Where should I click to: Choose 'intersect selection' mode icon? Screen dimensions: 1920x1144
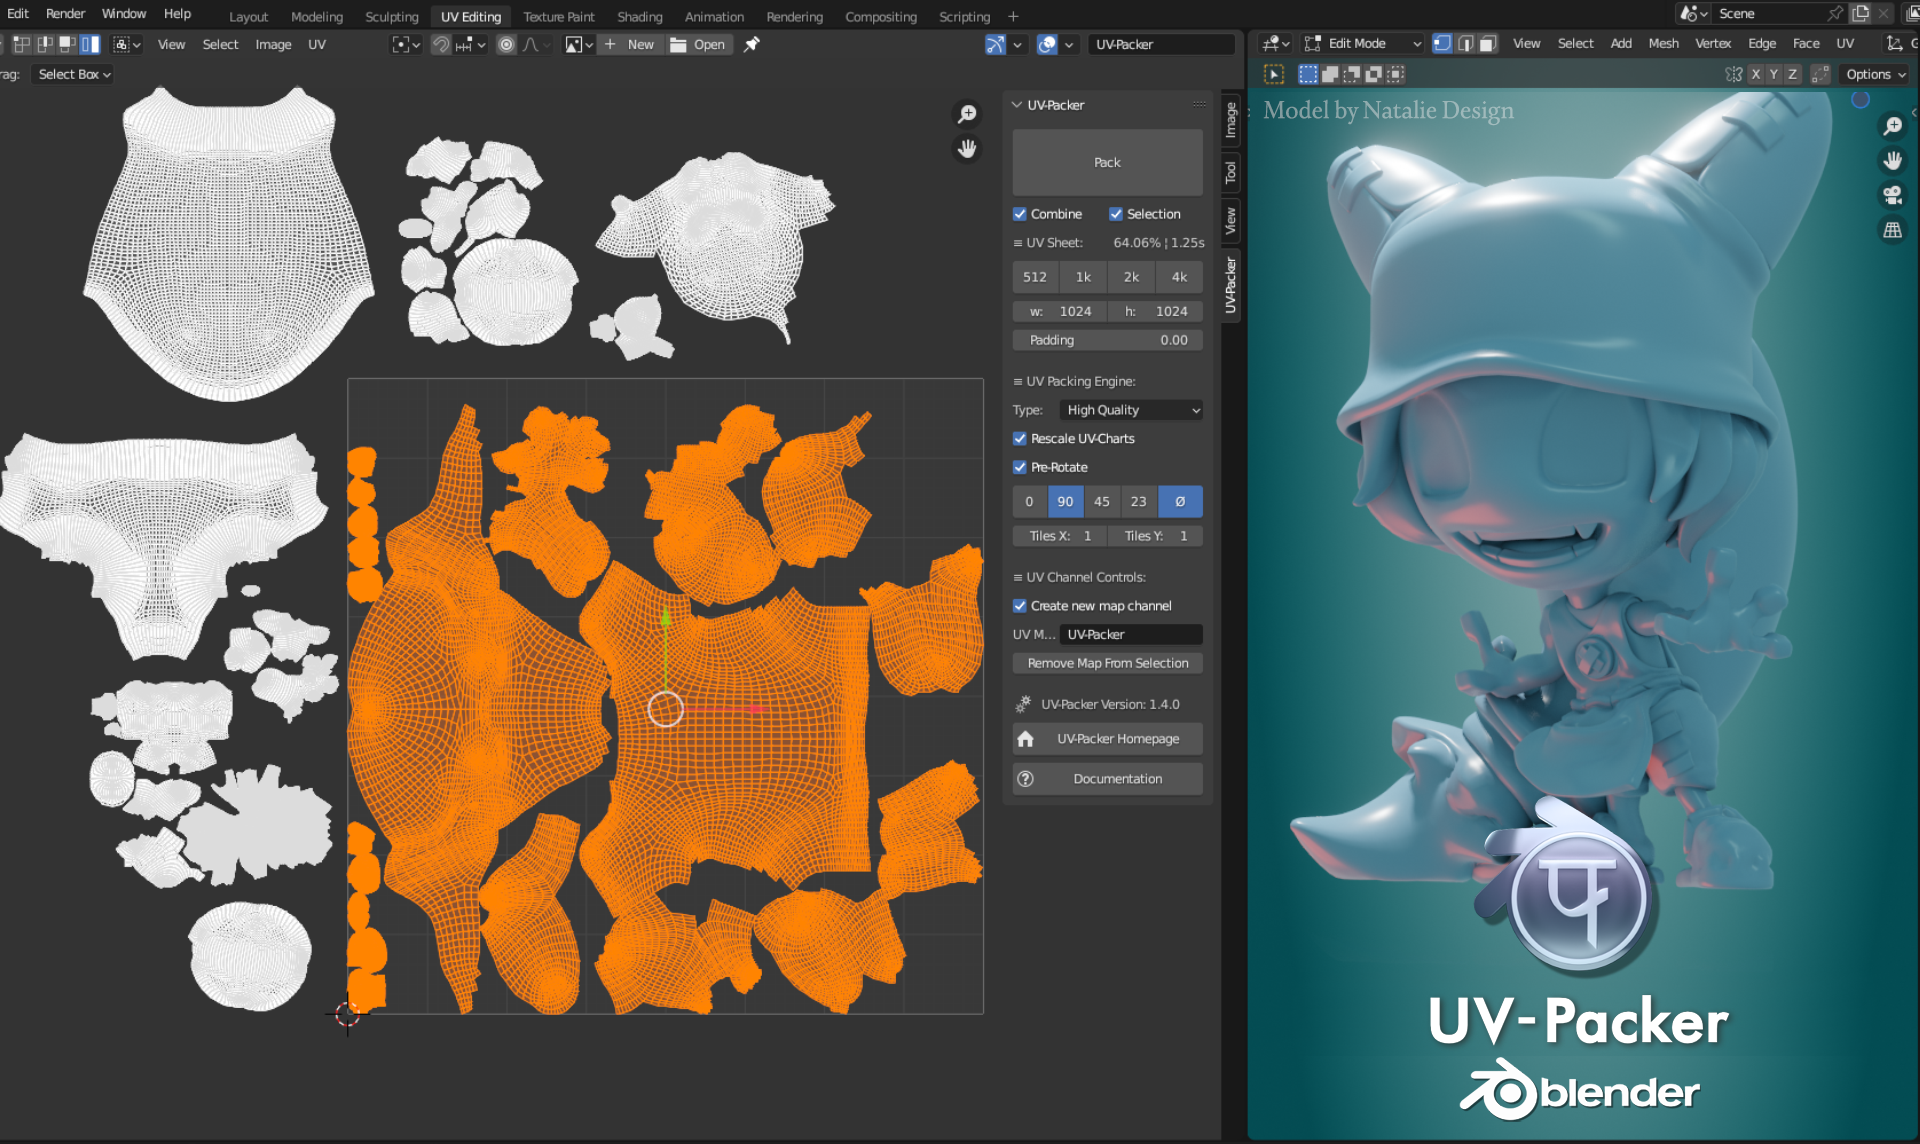[1396, 74]
